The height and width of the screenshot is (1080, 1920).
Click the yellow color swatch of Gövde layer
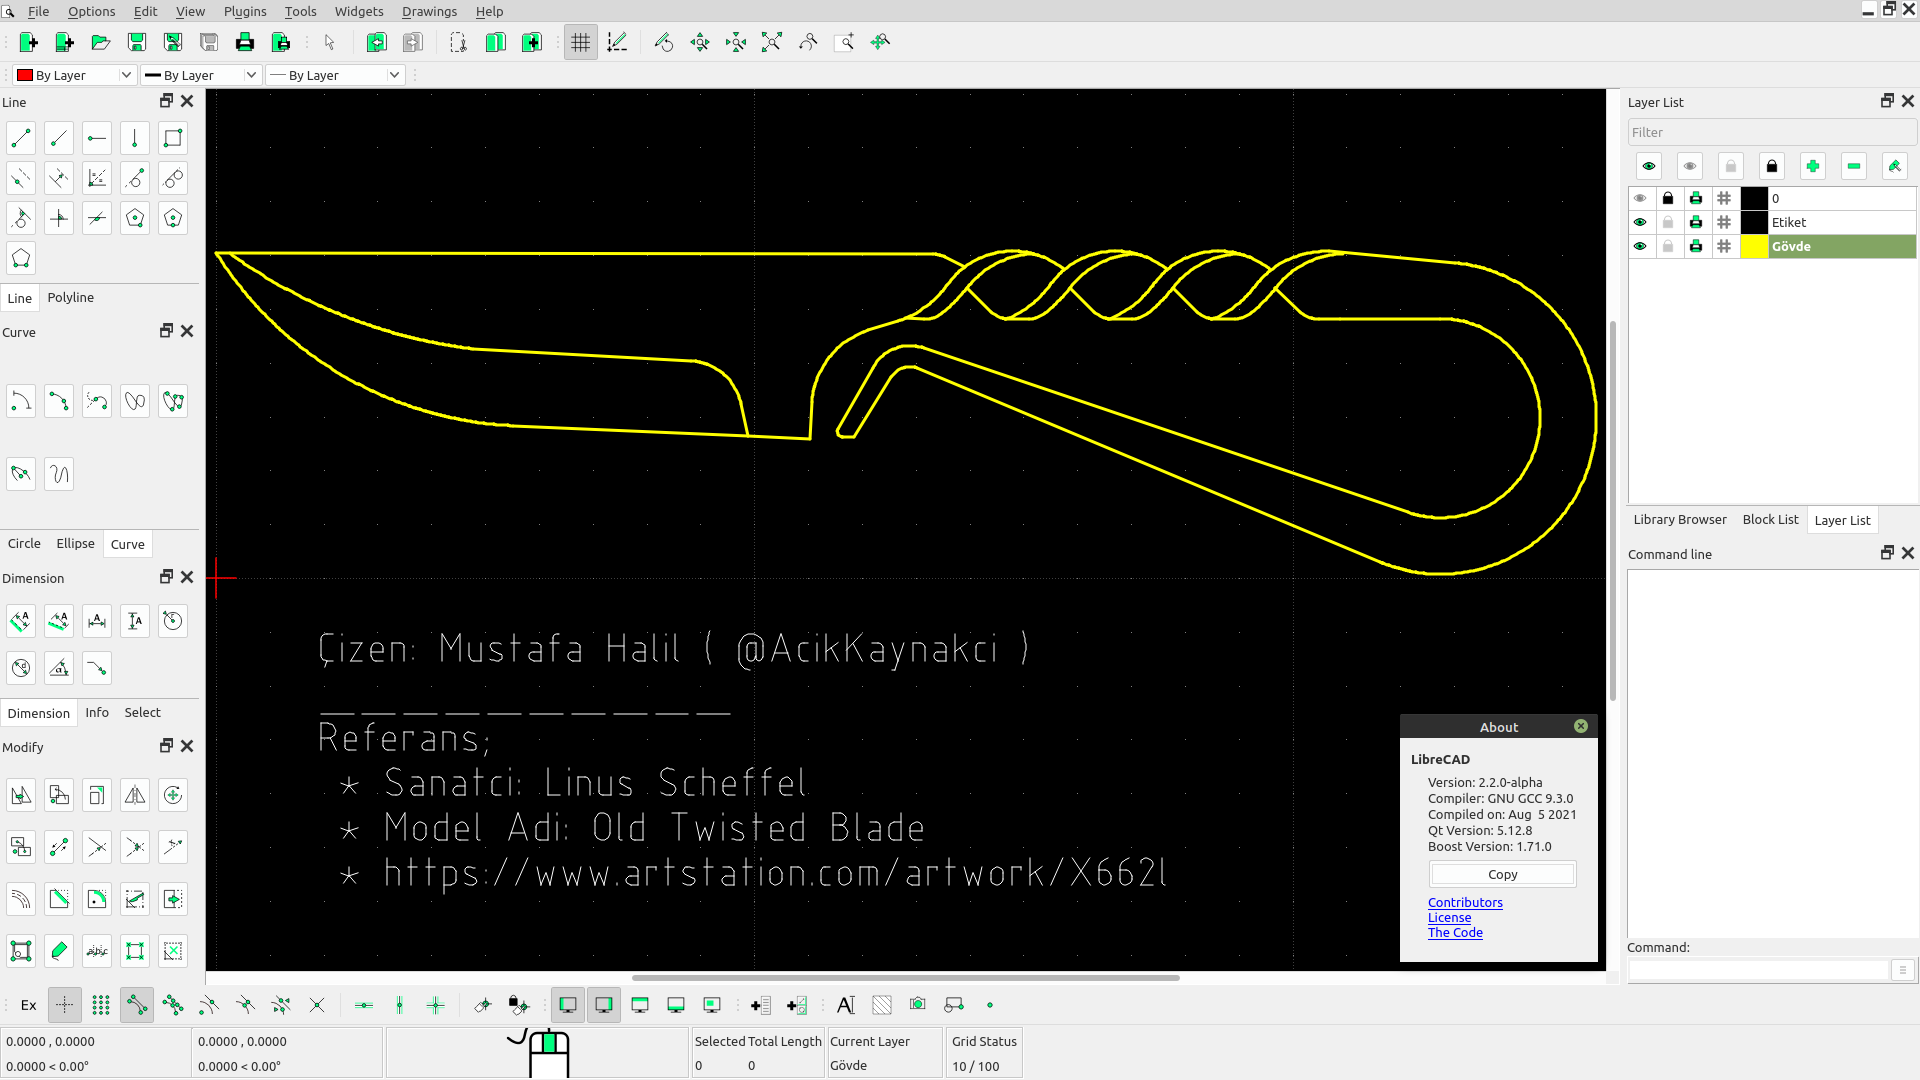tap(1754, 246)
